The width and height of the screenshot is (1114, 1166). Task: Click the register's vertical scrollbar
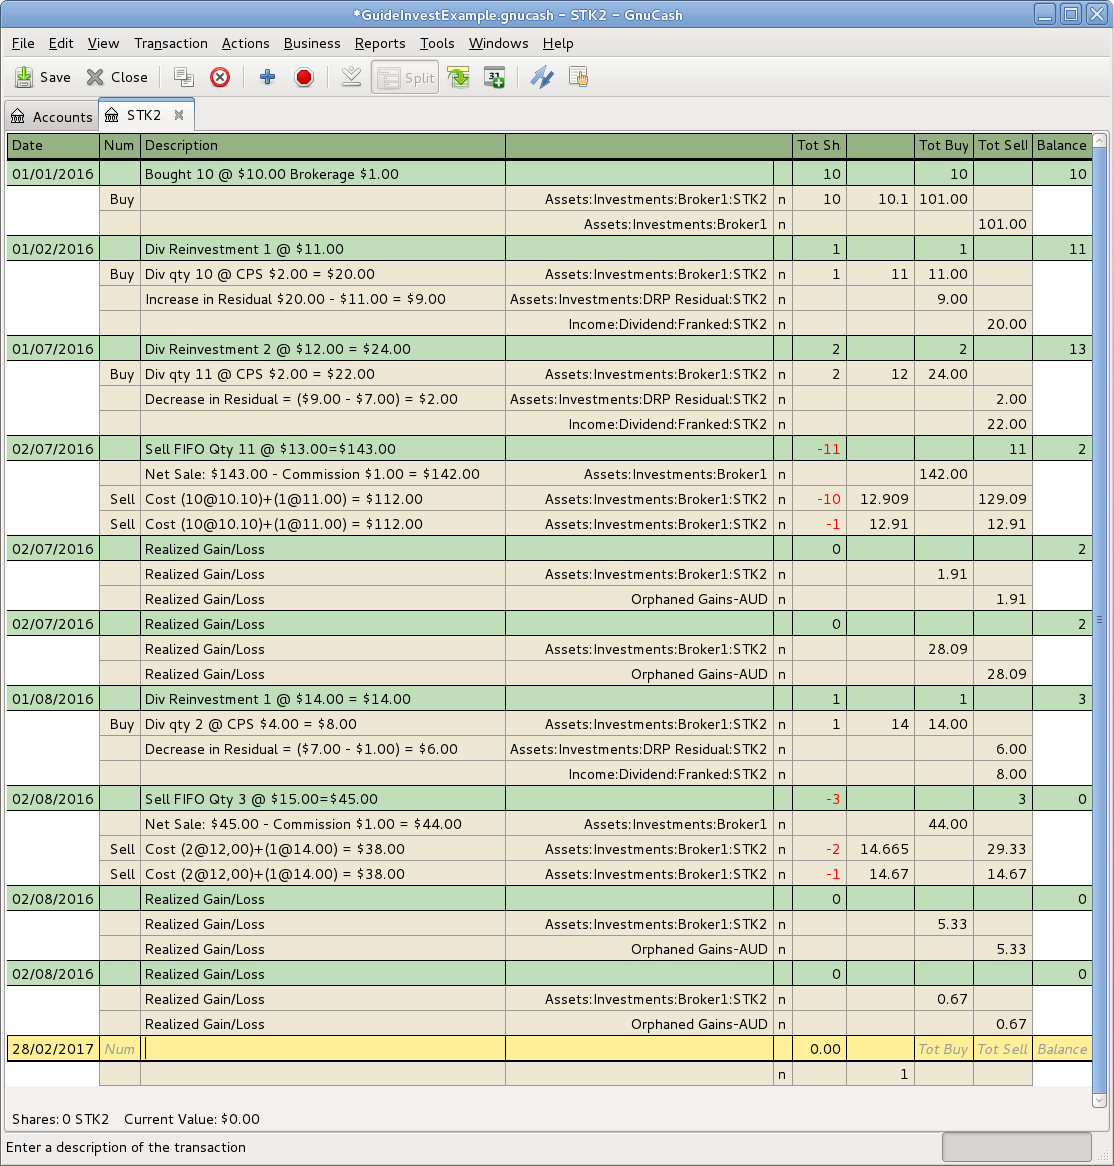tap(1099, 620)
